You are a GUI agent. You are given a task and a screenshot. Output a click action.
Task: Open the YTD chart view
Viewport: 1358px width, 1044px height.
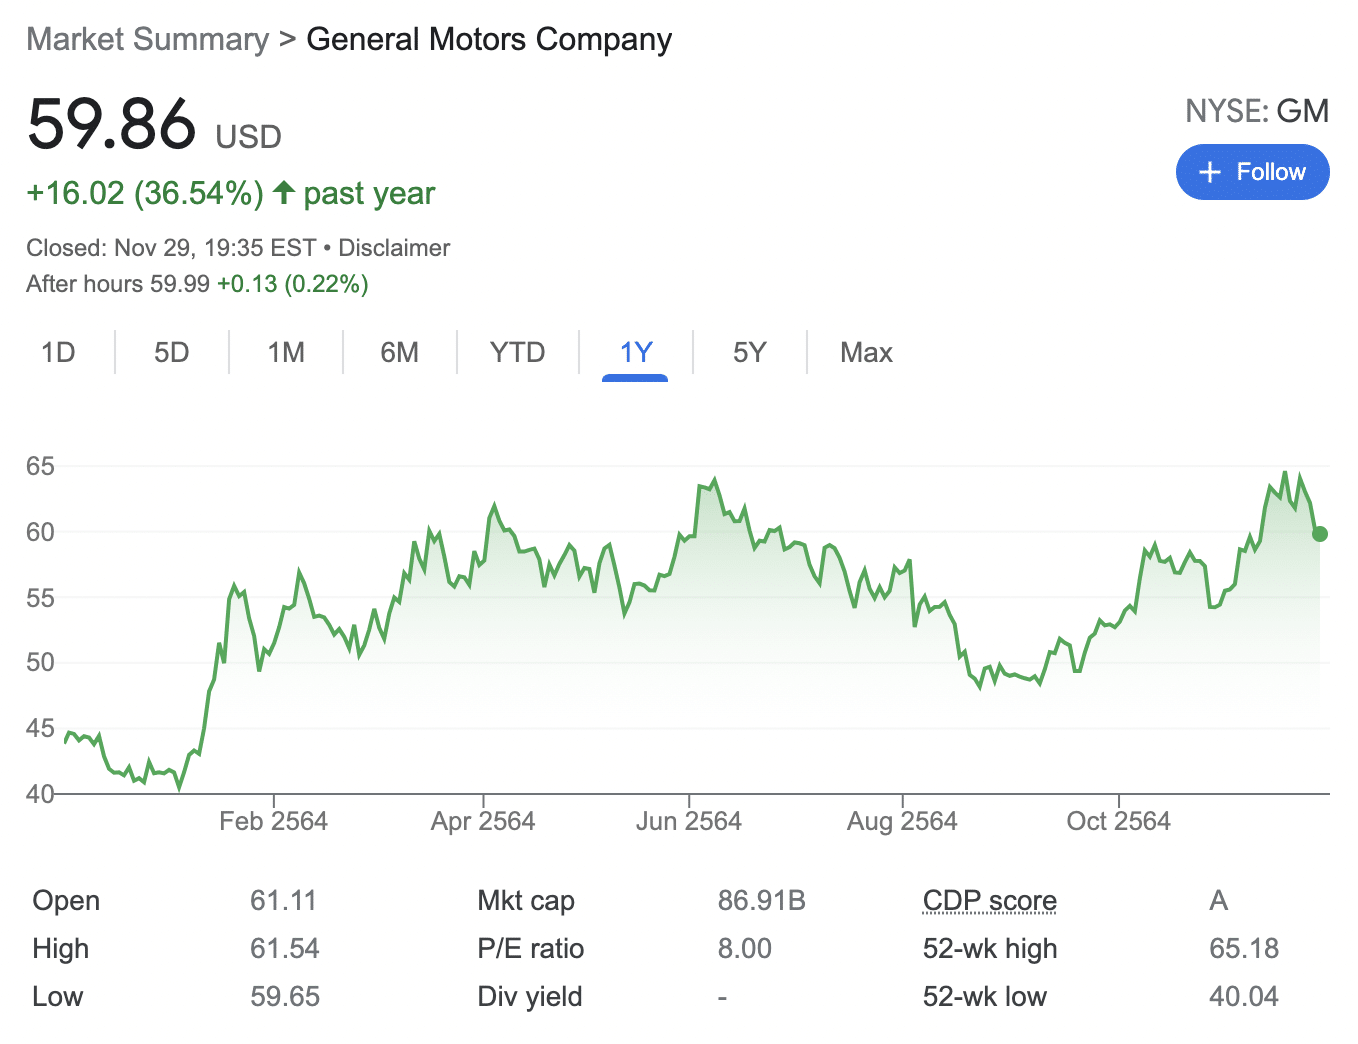tap(517, 352)
